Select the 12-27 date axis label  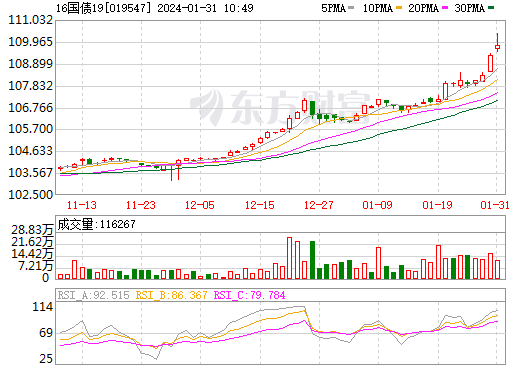[x=319, y=205]
